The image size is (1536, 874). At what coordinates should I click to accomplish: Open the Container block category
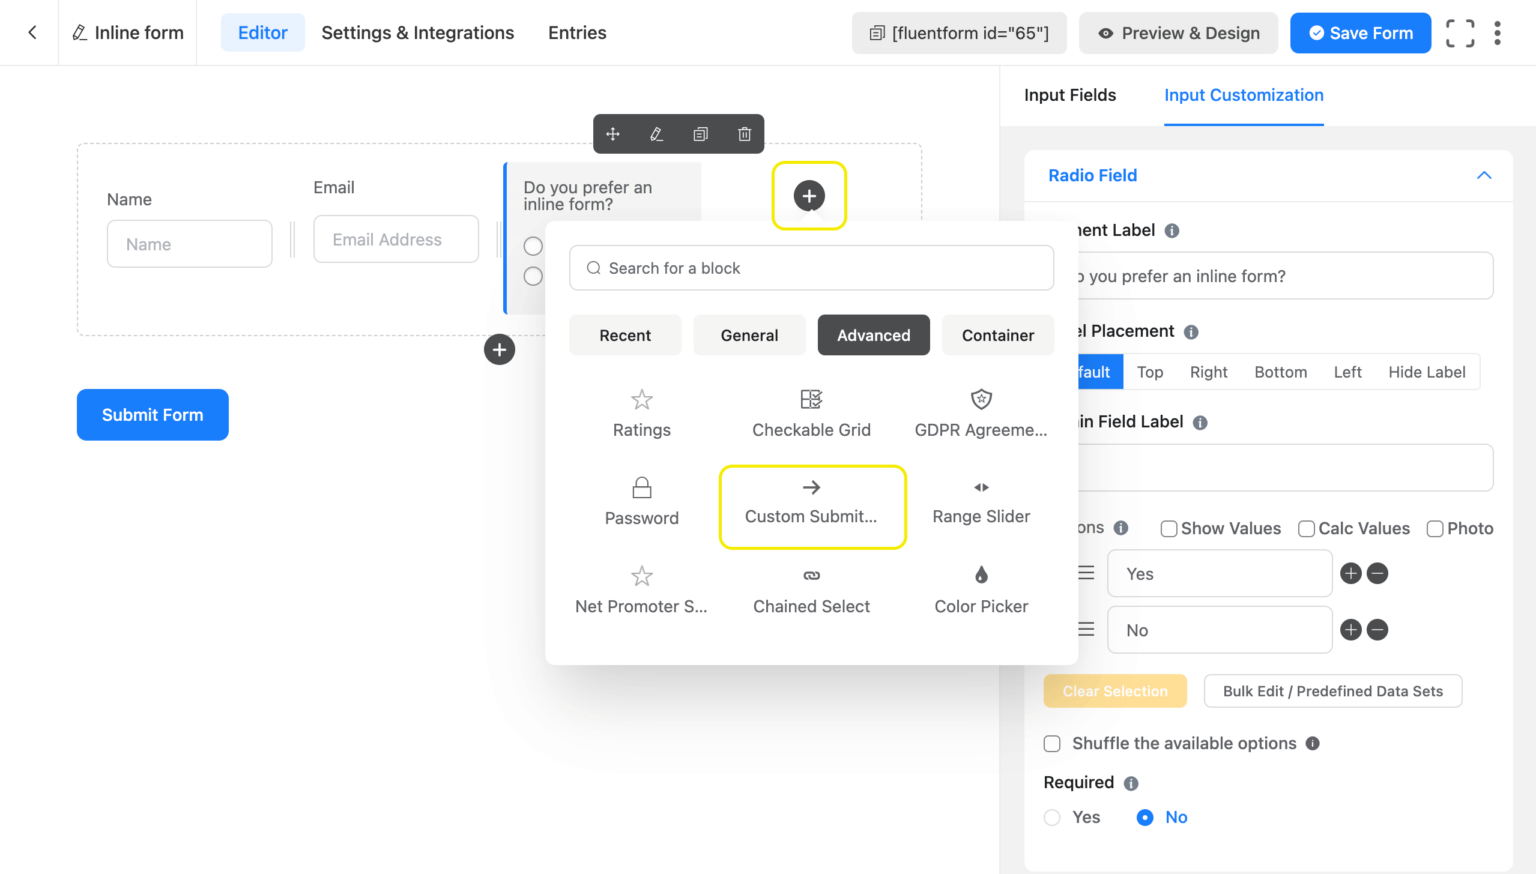[997, 335]
